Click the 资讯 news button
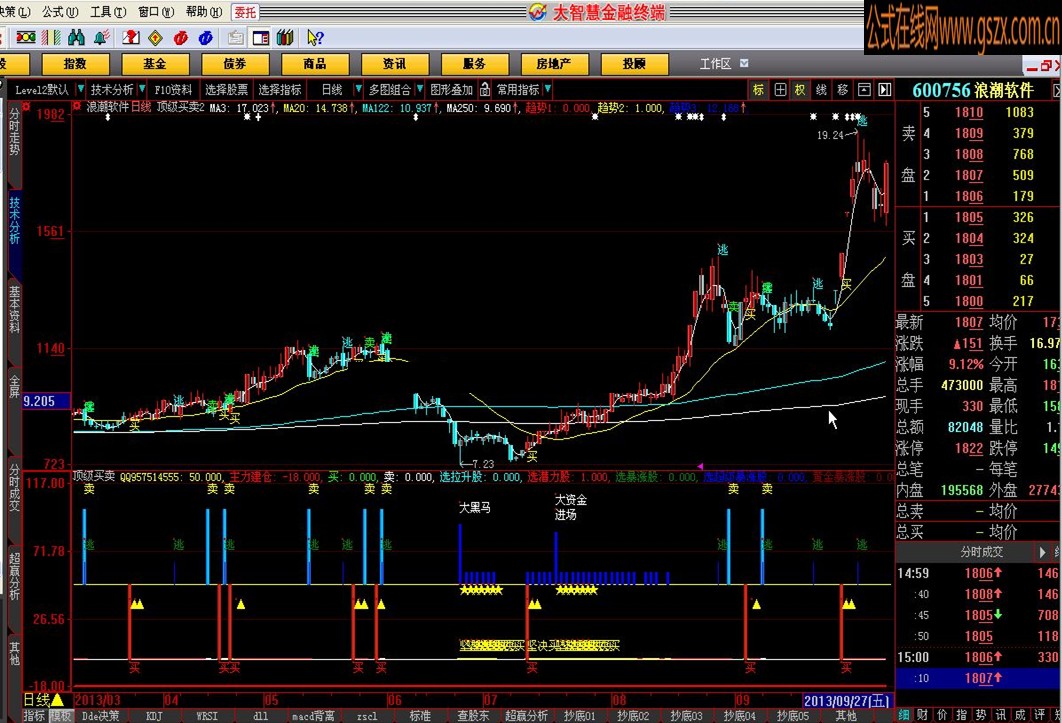Image resolution: width=1062 pixels, height=723 pixels. (394, 64)
